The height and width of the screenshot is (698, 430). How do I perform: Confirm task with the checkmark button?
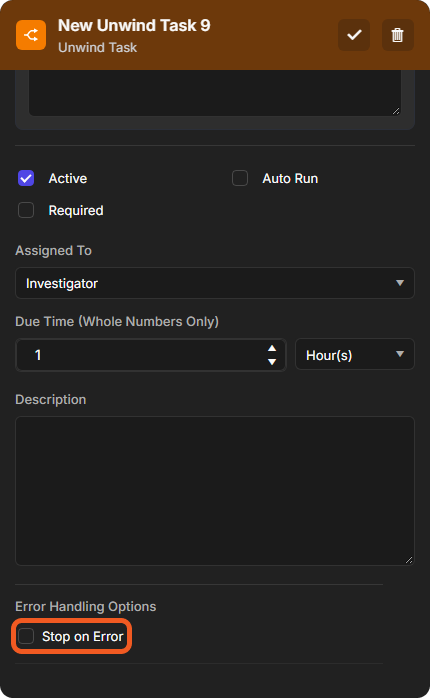click(354, 35)
